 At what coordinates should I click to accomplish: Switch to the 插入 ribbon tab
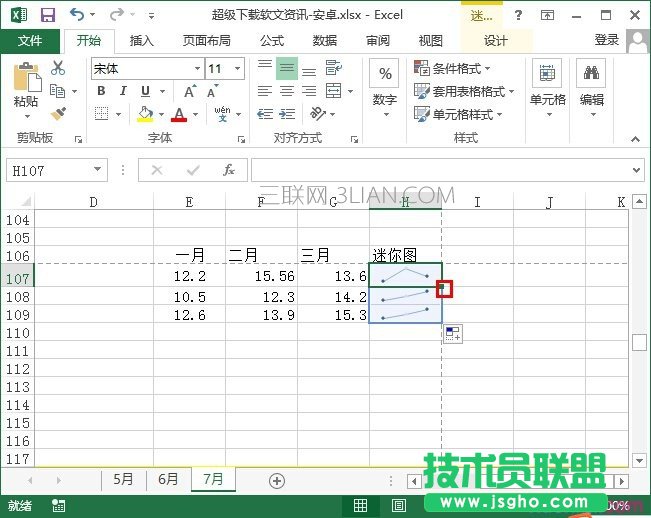coord(142,41)
